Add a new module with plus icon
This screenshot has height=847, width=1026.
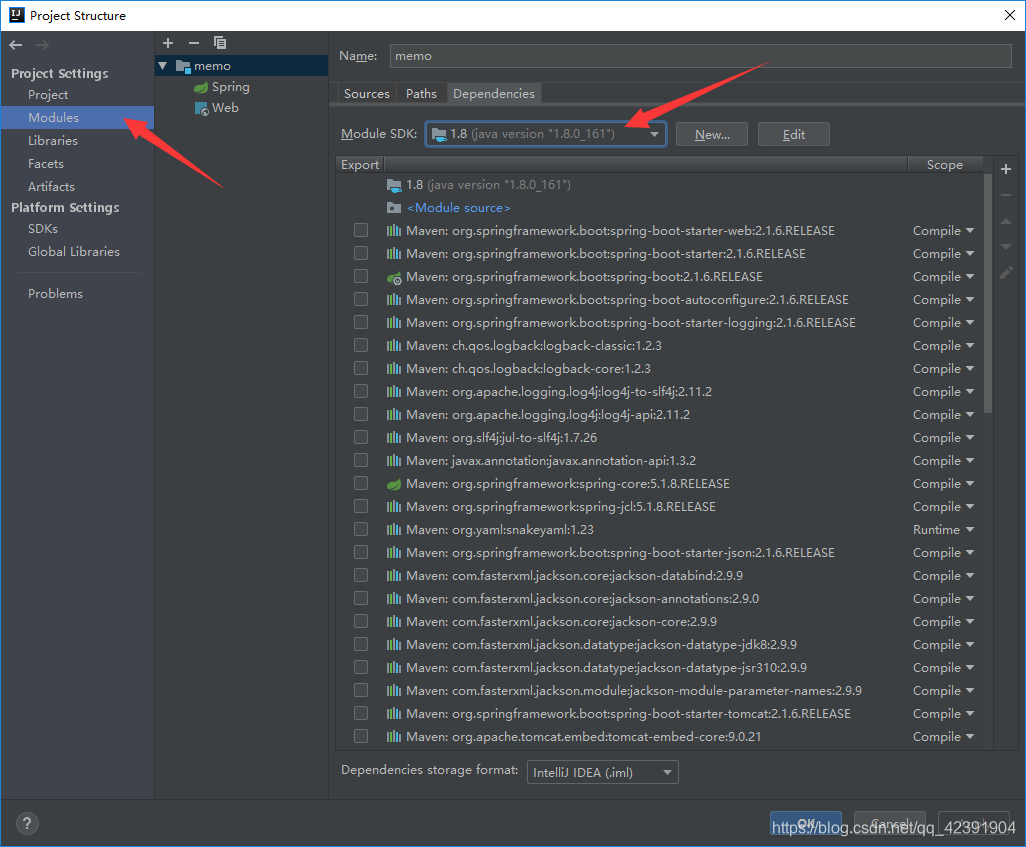coord(168,43)
